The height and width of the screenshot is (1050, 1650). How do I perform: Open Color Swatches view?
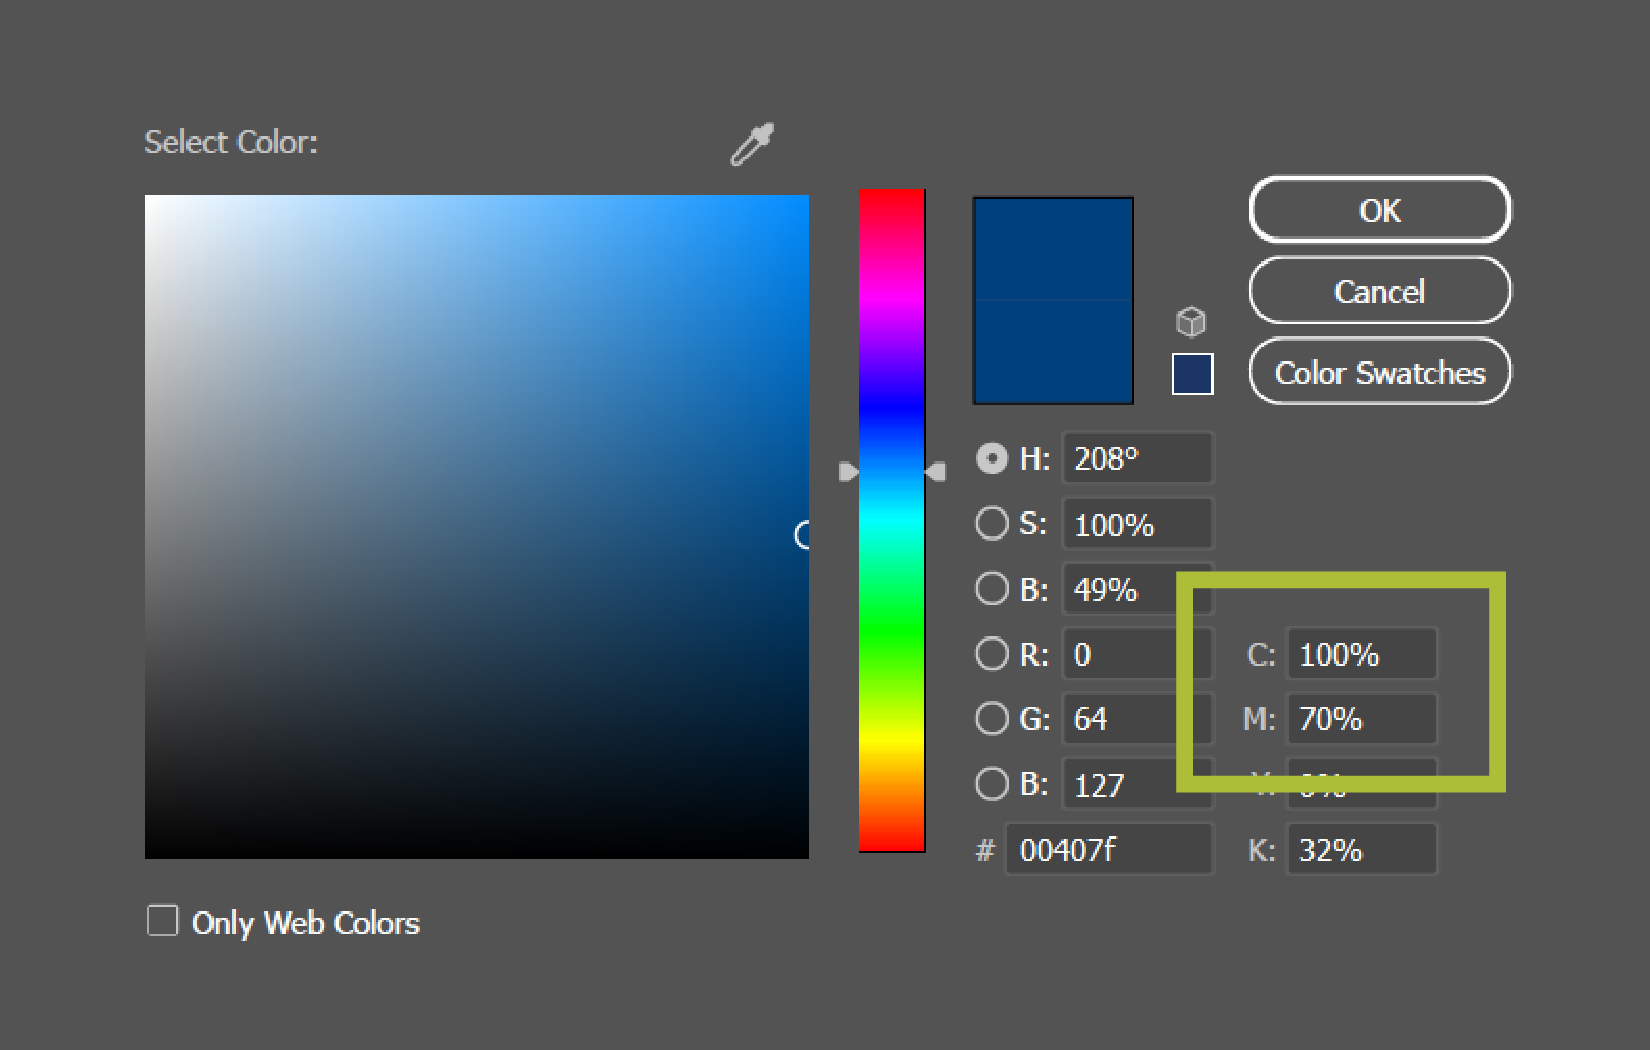coord(1379,372)
